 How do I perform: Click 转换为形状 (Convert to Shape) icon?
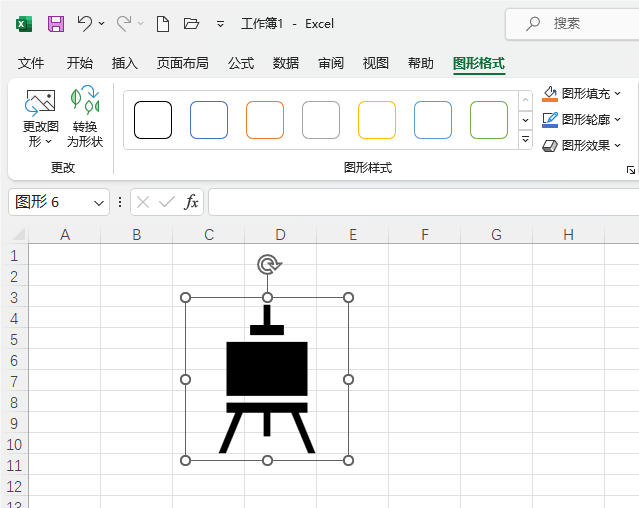85,102
